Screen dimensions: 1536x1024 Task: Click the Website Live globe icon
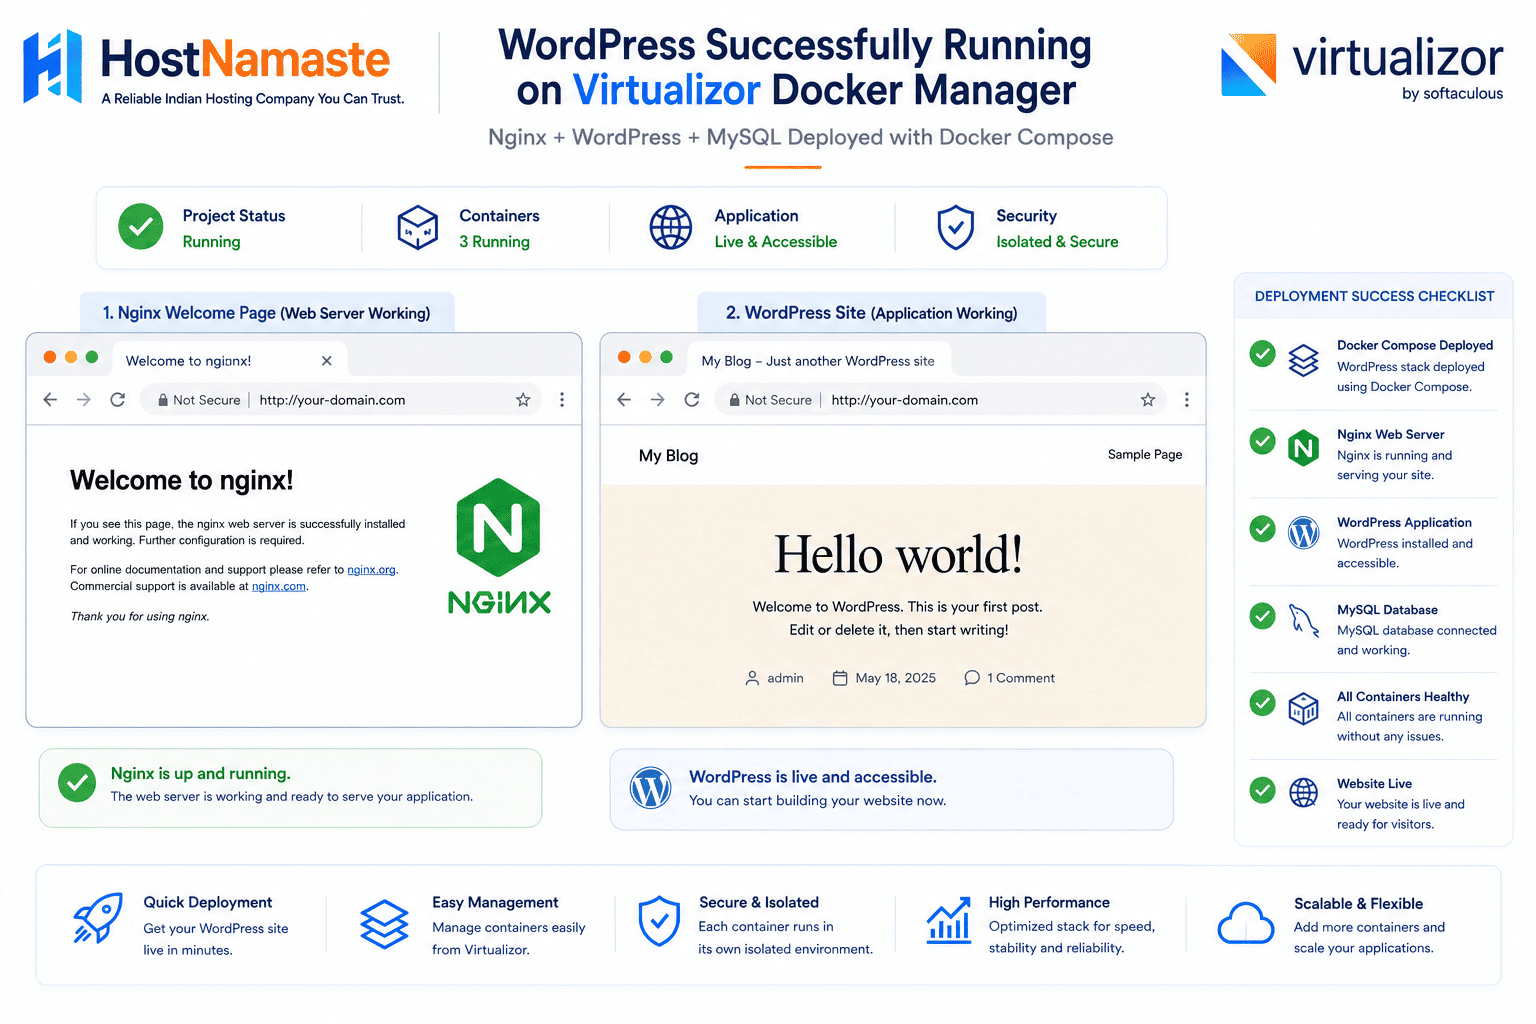coord(1303,793)
